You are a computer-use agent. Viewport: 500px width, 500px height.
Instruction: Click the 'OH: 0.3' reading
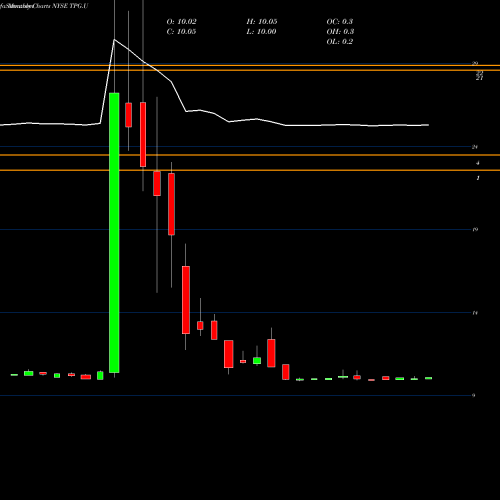pyautogui.click(x=340, y=32)
